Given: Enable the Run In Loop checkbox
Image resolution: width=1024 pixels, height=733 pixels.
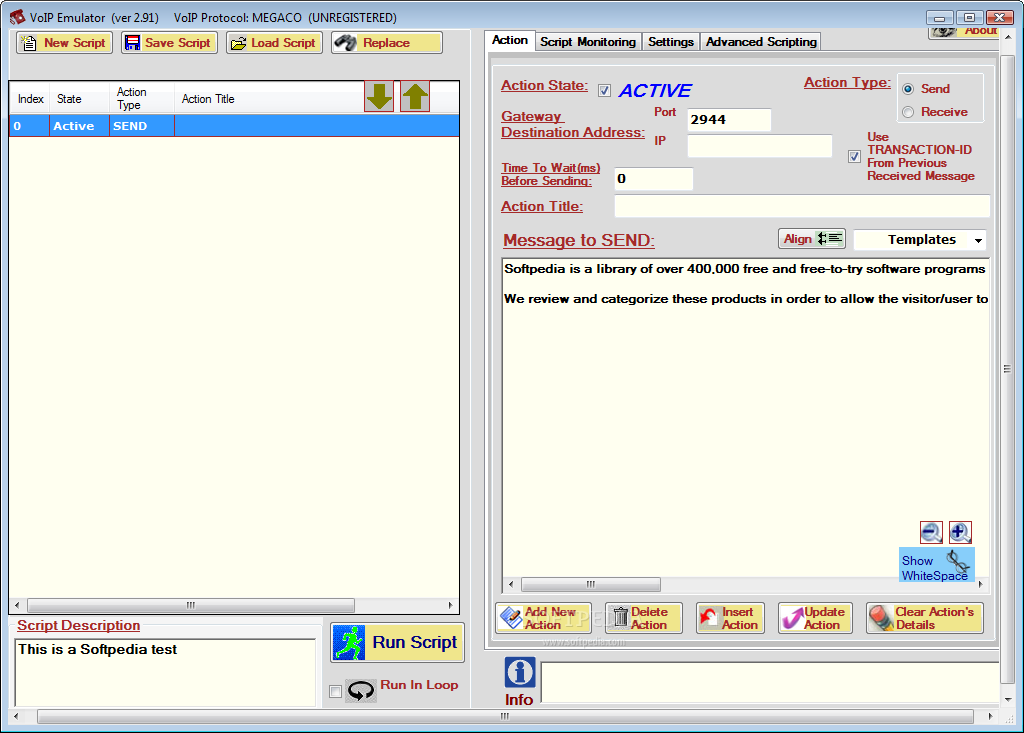Looking at the screenshot, I should [x=336, y=691].
